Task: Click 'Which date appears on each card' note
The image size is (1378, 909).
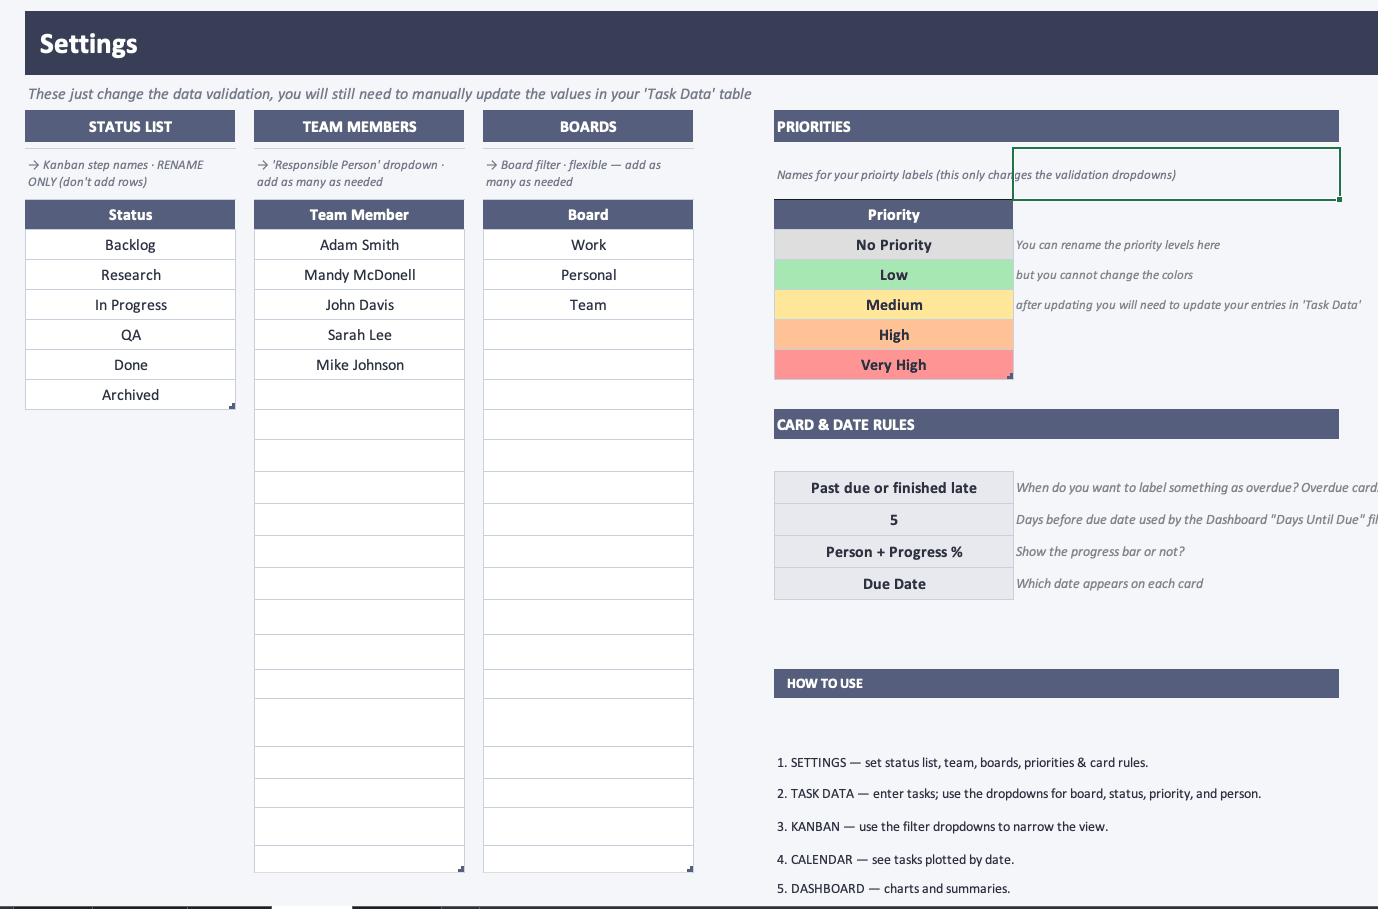Action: point(1110,584)
